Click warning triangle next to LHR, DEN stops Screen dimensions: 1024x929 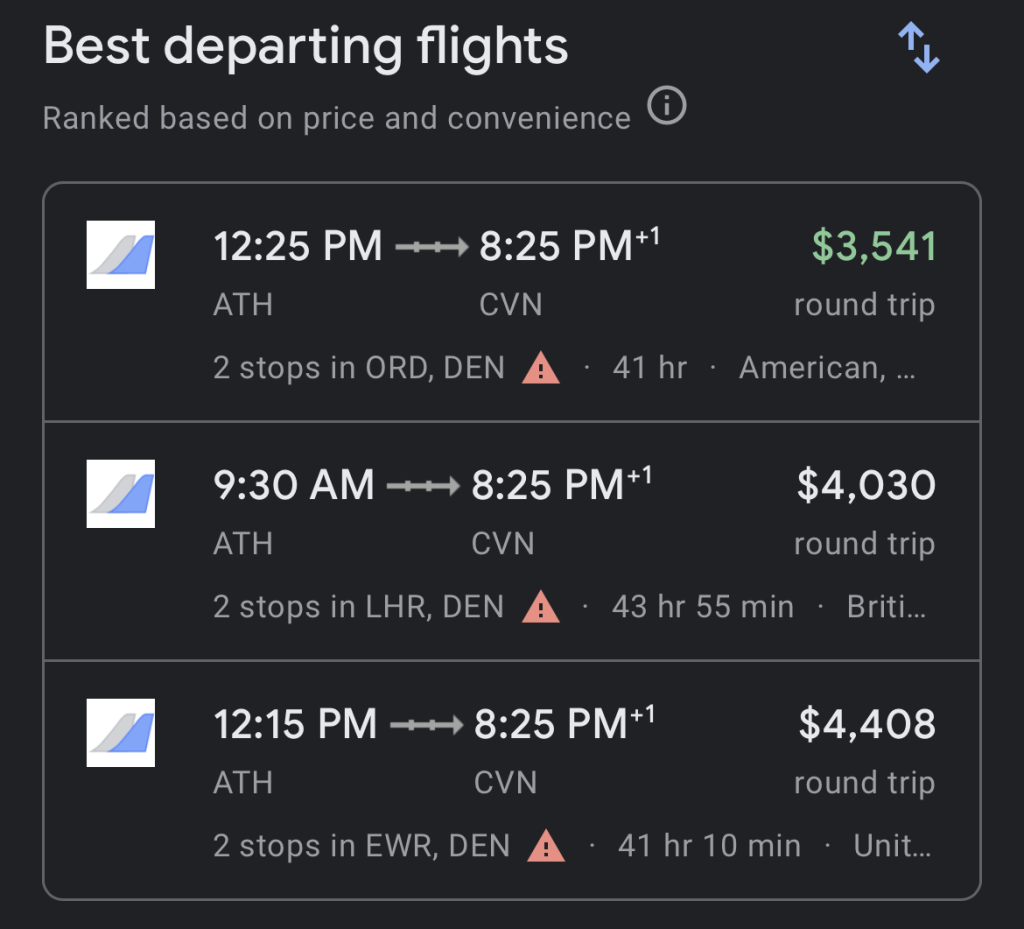click(x=541, y=607)
